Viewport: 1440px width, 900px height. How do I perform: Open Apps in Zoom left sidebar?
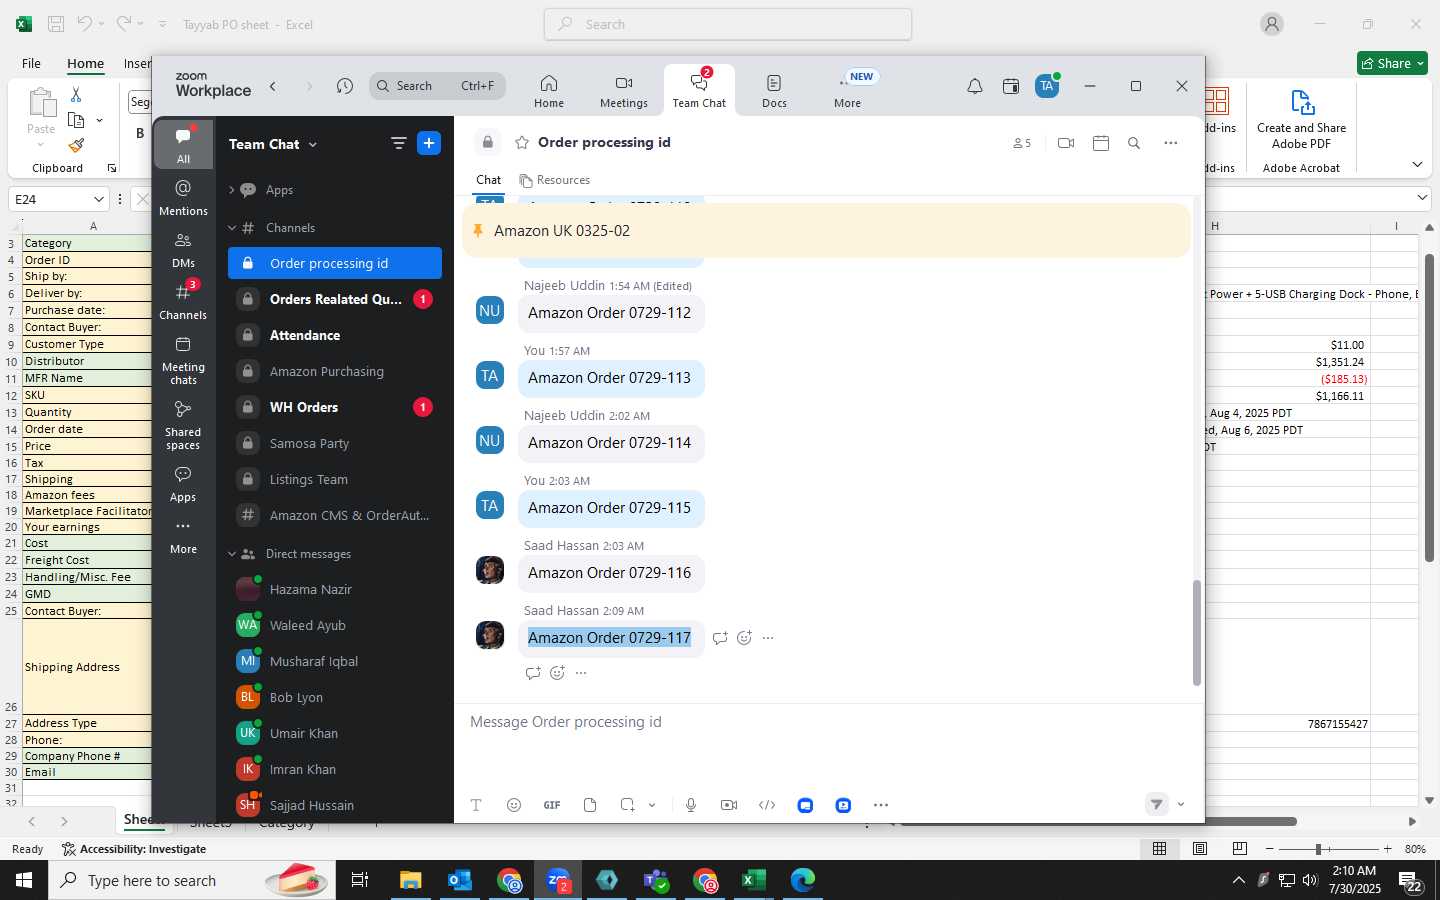(183, 483)
